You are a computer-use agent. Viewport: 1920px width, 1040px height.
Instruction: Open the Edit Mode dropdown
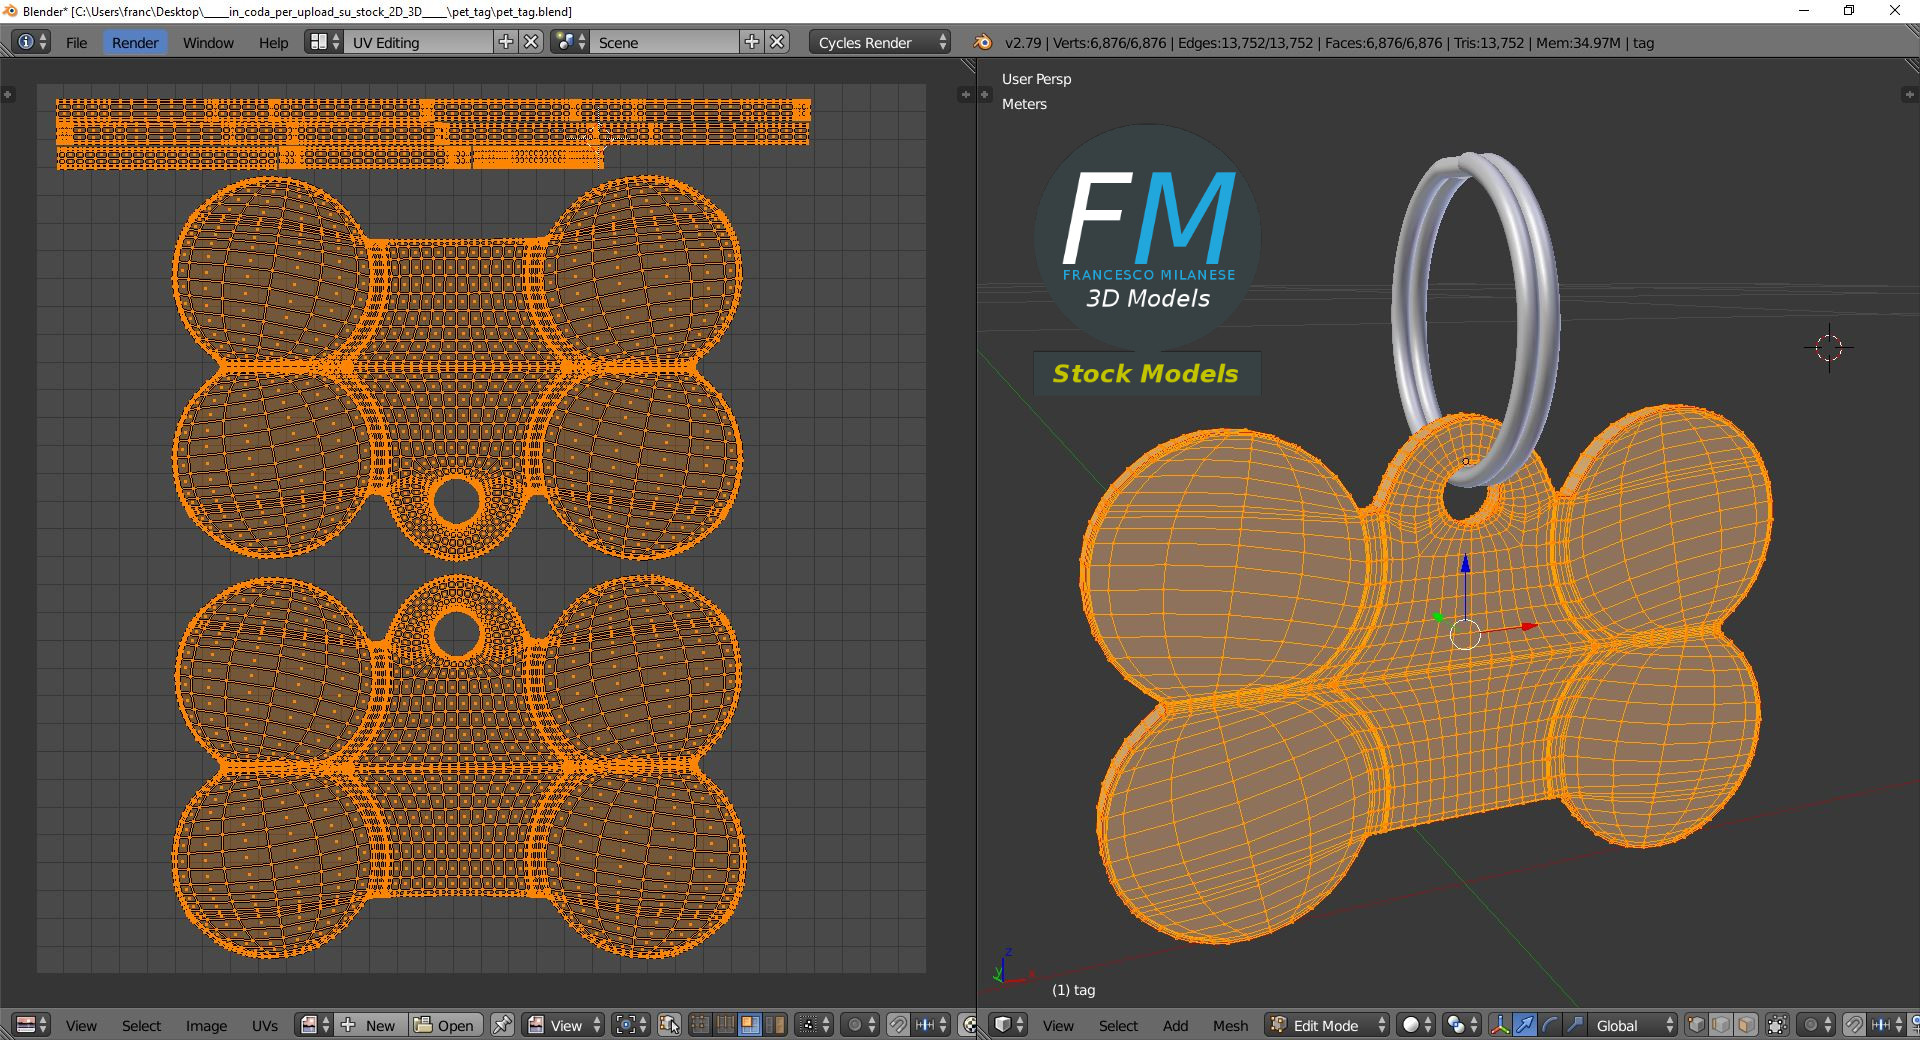point(1327,1025)
